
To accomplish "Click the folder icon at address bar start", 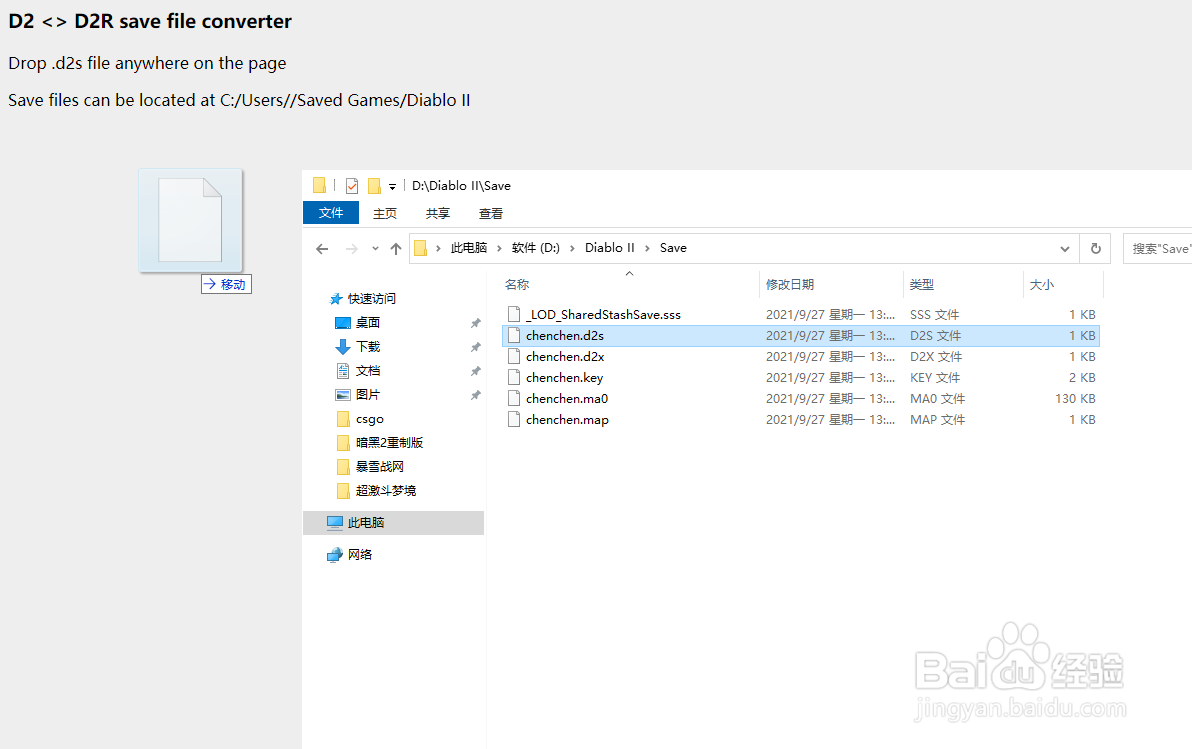I will [x=420, y=248].
